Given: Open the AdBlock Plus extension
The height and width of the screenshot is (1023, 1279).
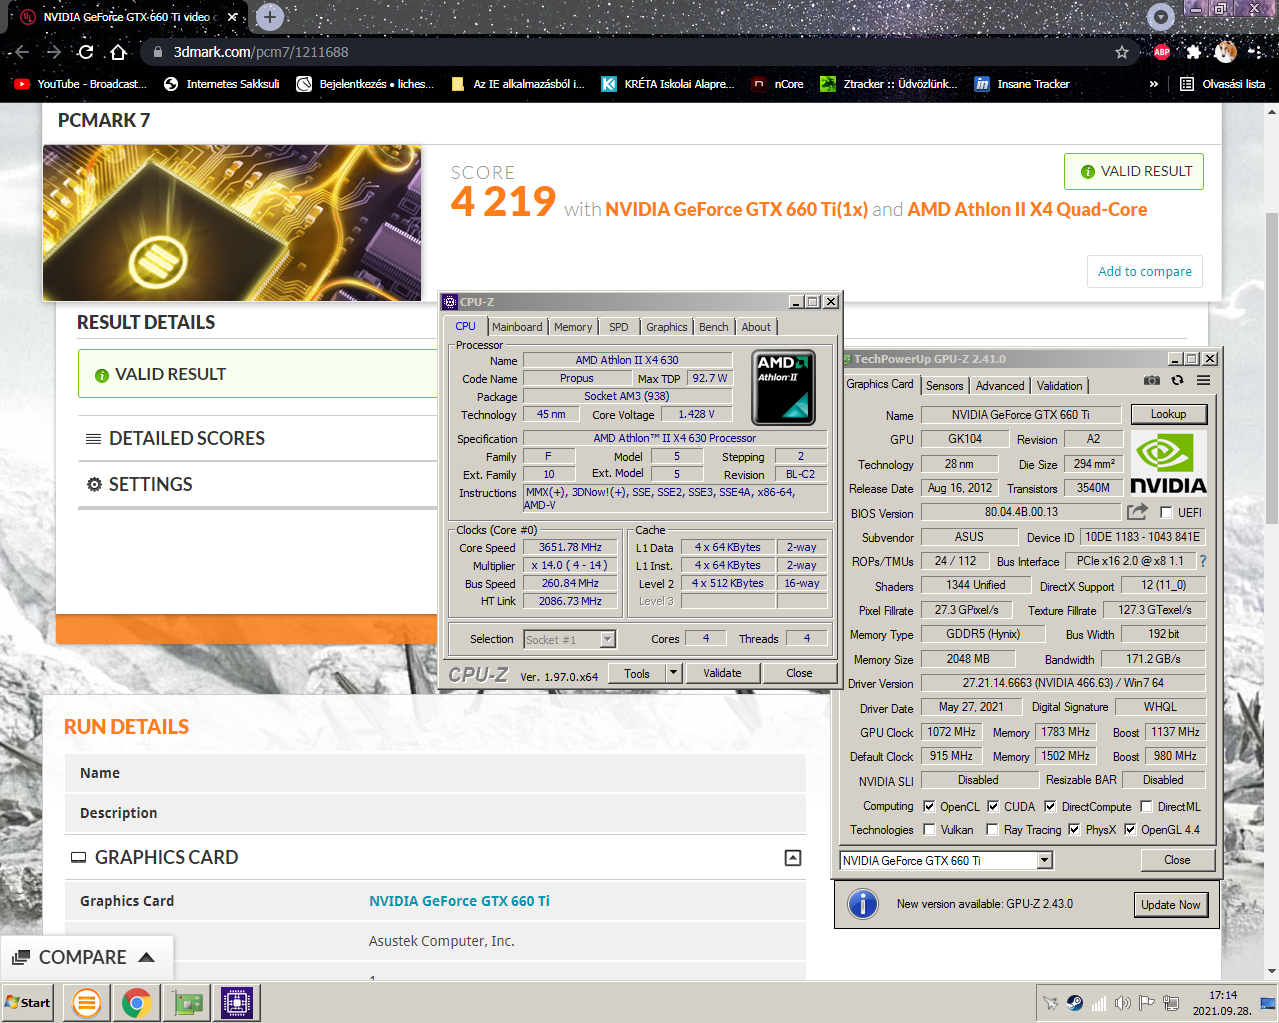Looking at the screenshot, I should [1161, 52].
